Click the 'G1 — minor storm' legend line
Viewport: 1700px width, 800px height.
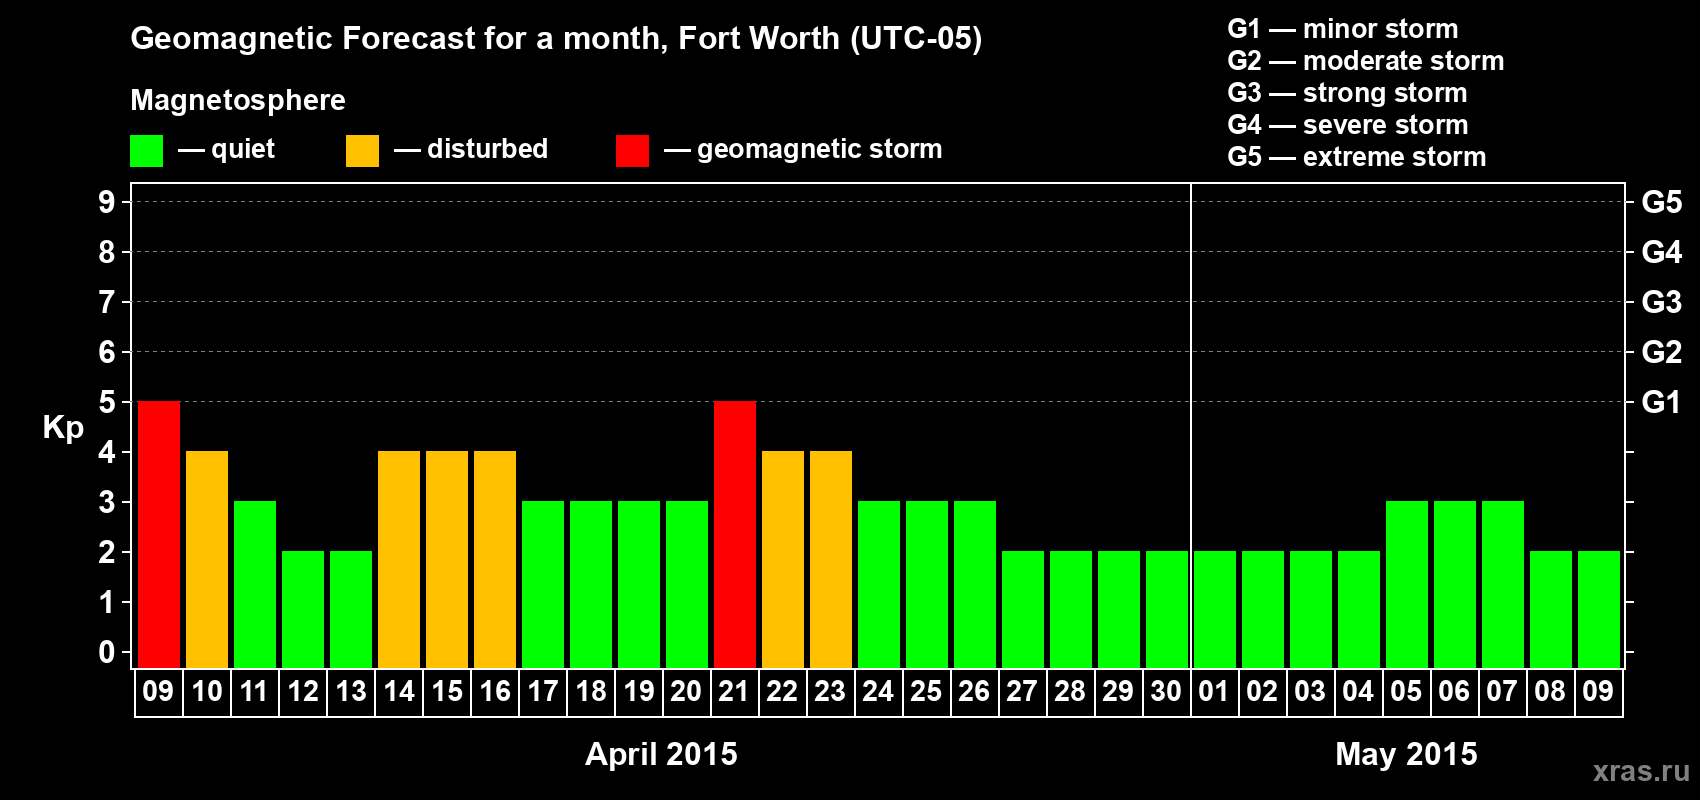1343,29
